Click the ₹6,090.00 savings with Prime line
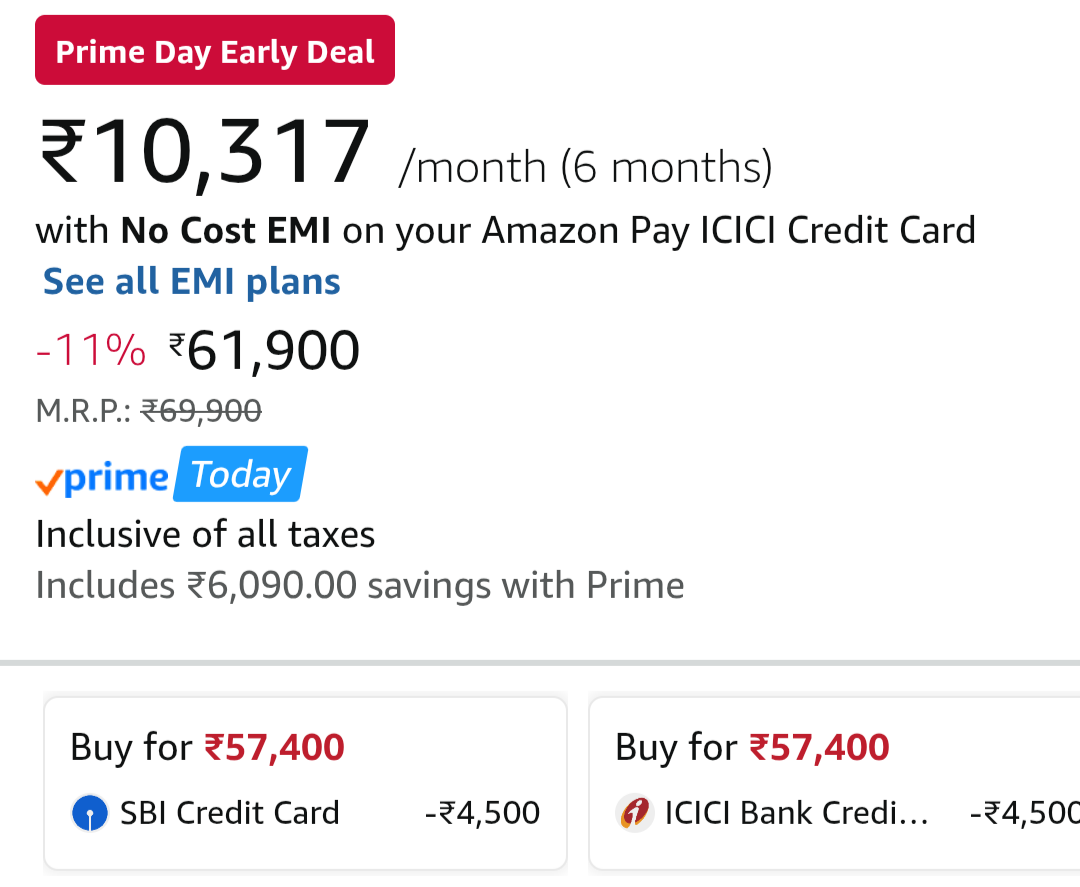Viewport: 1080px width, 887px height. 360,586
